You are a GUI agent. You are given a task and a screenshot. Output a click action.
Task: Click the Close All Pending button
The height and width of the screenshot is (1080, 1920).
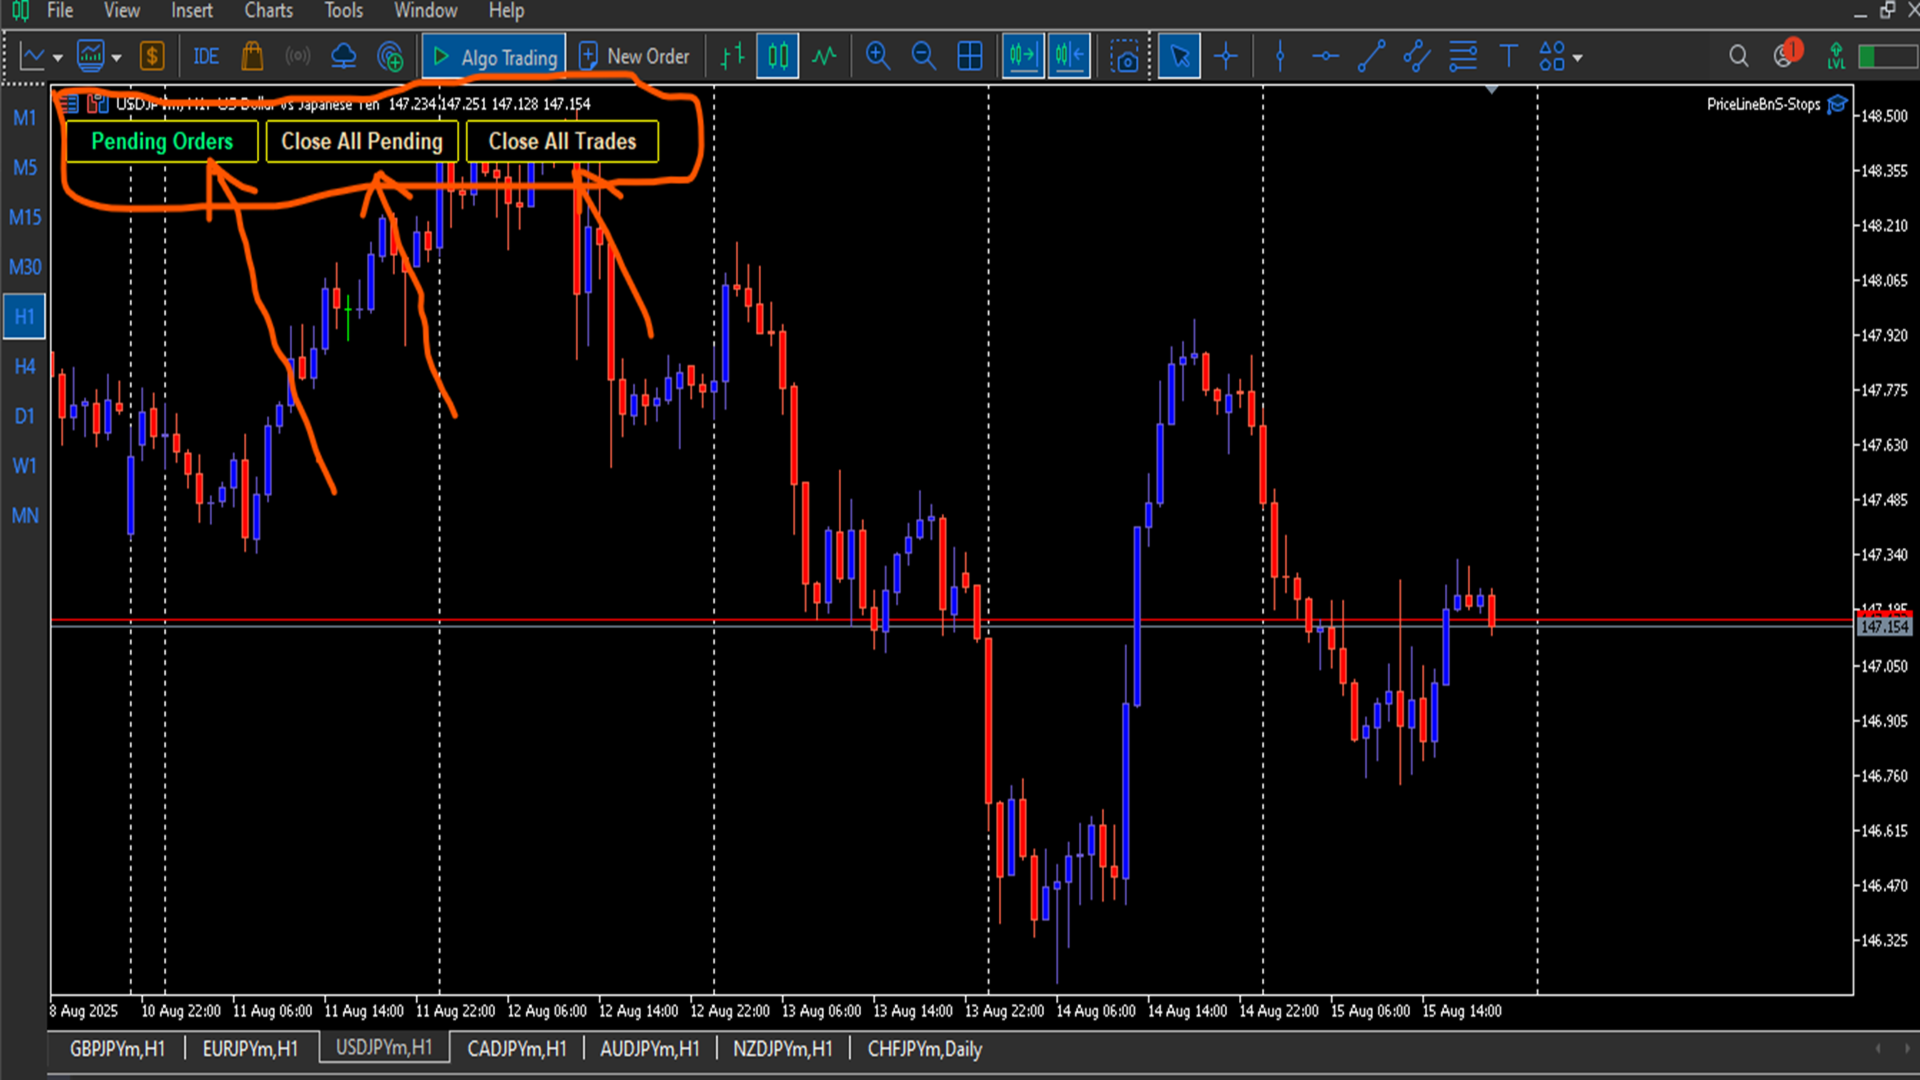(362, 141)
